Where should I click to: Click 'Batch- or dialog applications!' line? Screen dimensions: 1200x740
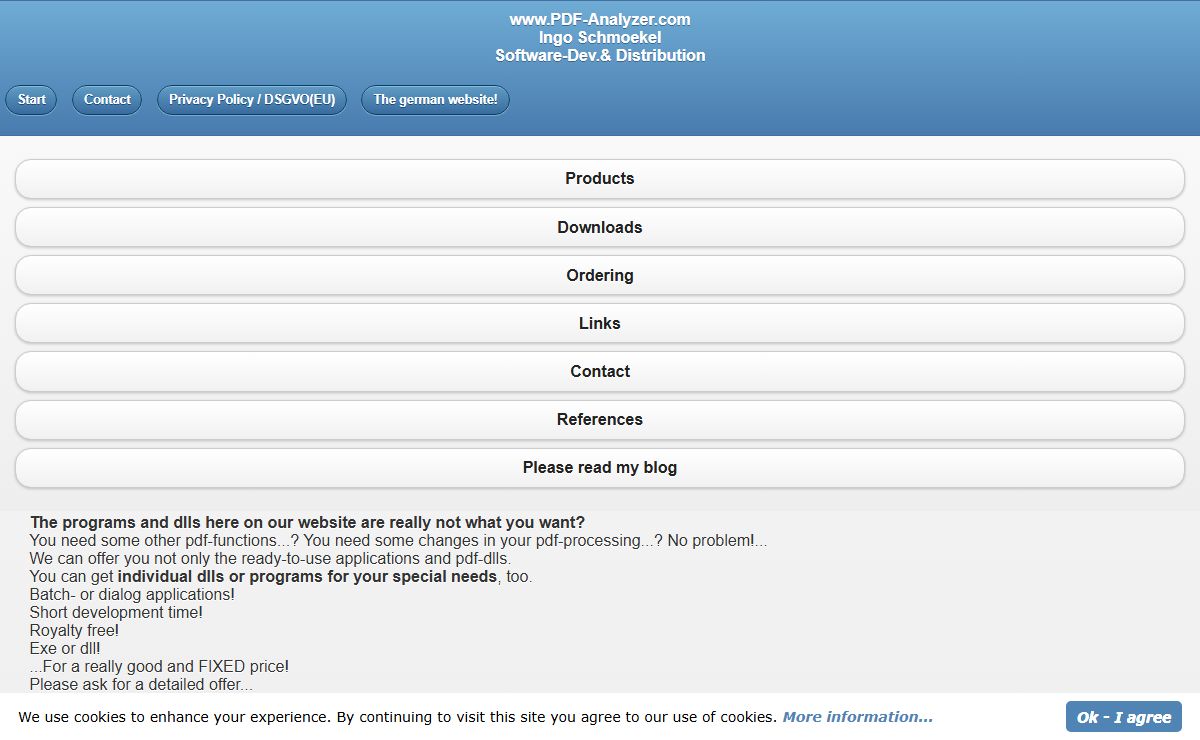[x=132, y=595]
